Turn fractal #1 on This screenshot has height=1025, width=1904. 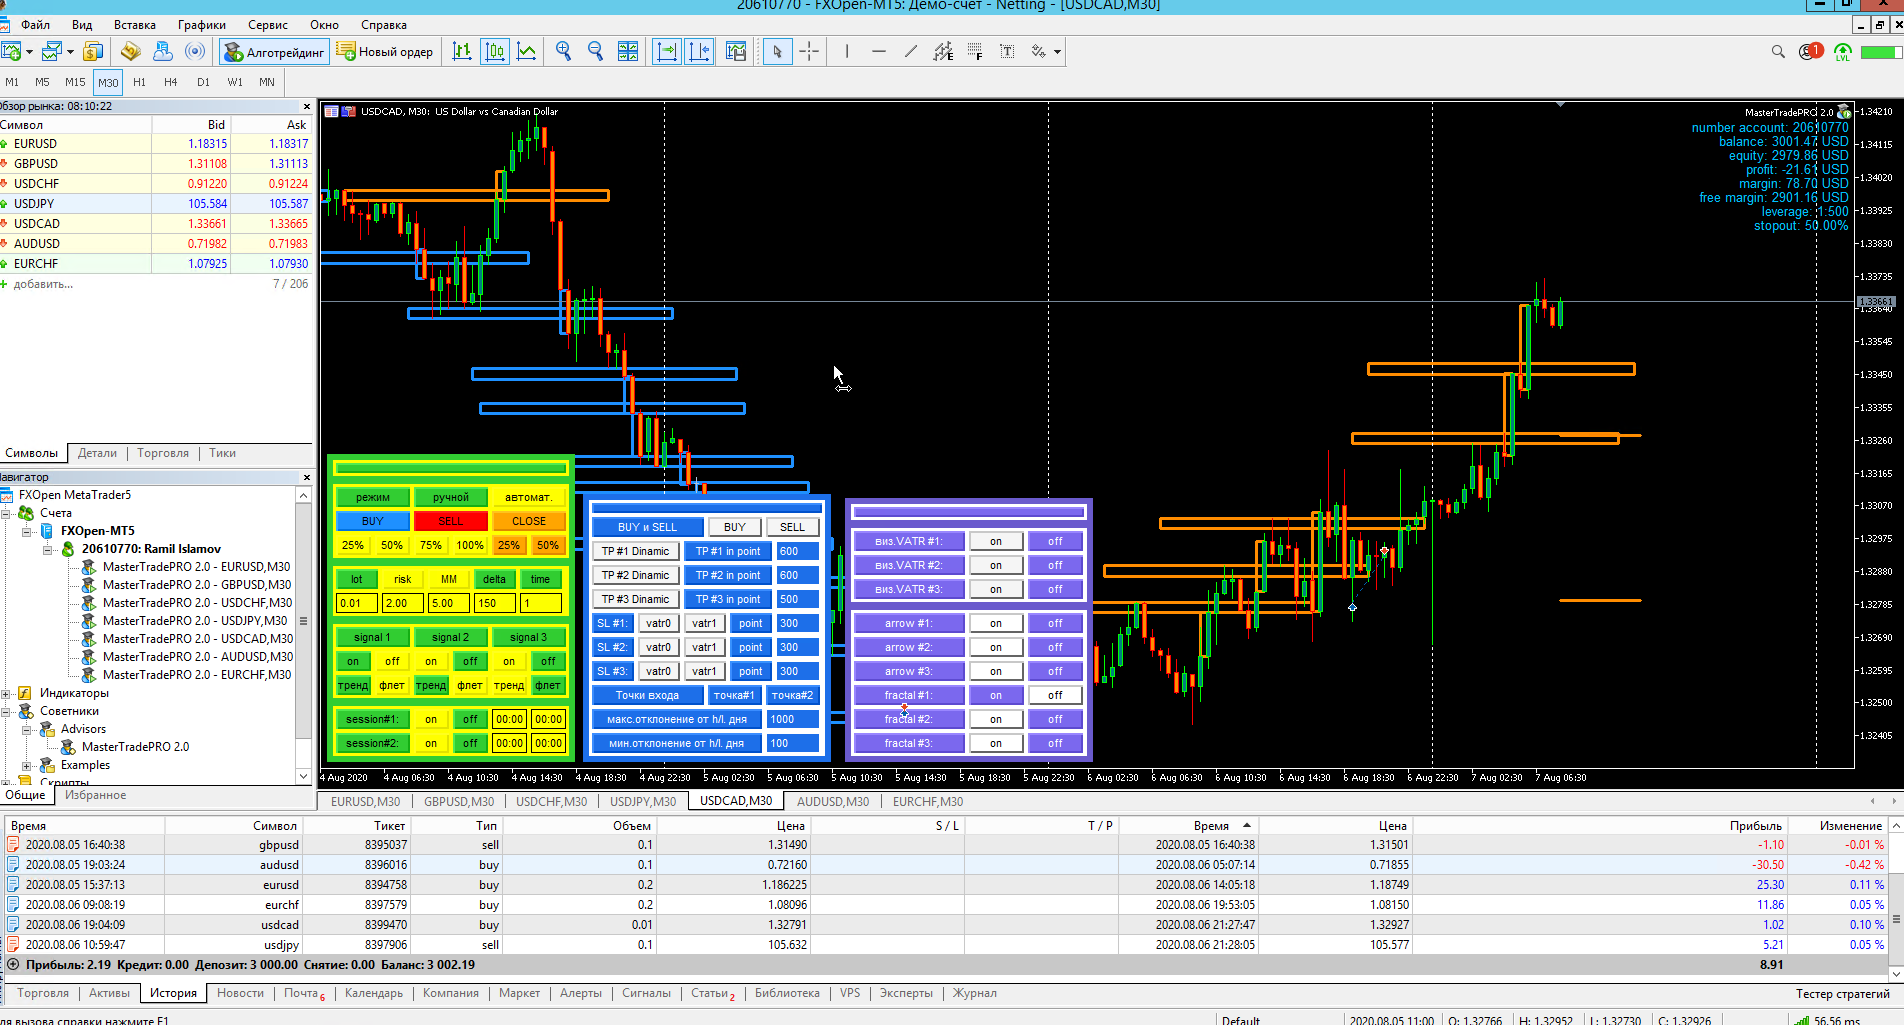tap(995, 695)
